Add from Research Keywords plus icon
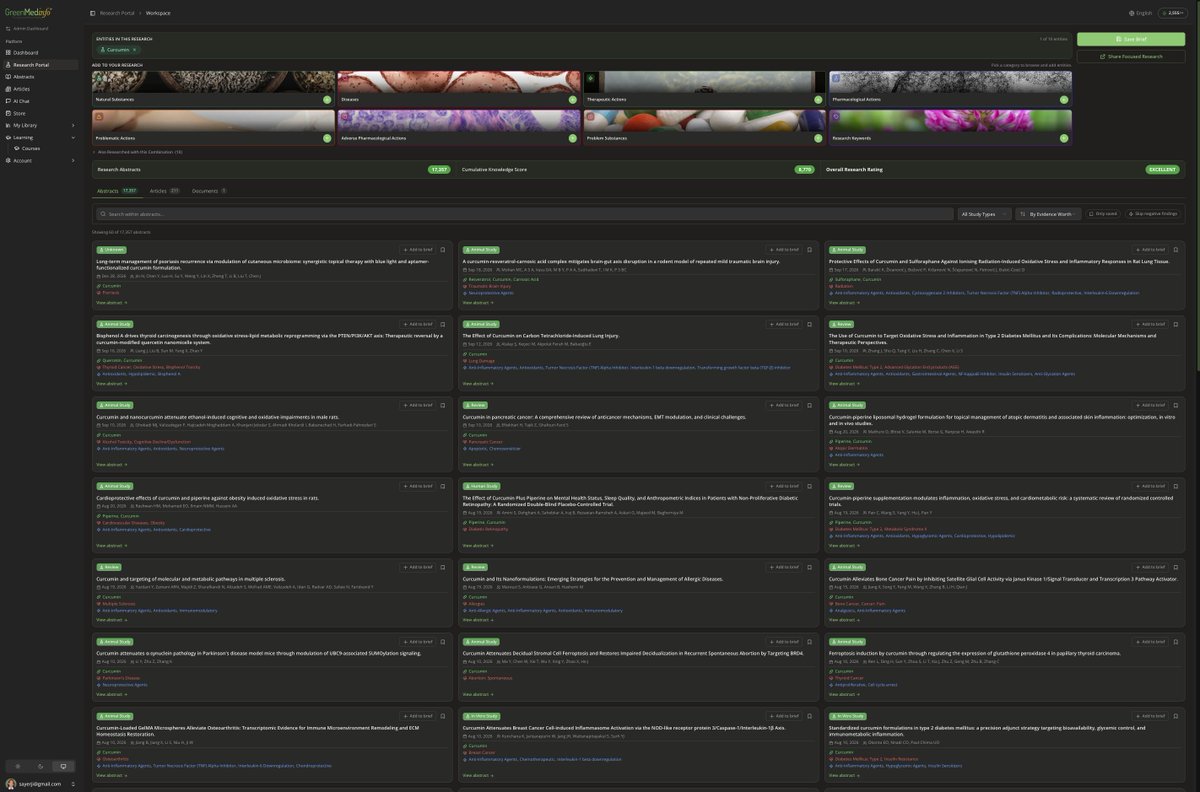This screenshot has height=792, width=1200. click(x=1063, y=138)
